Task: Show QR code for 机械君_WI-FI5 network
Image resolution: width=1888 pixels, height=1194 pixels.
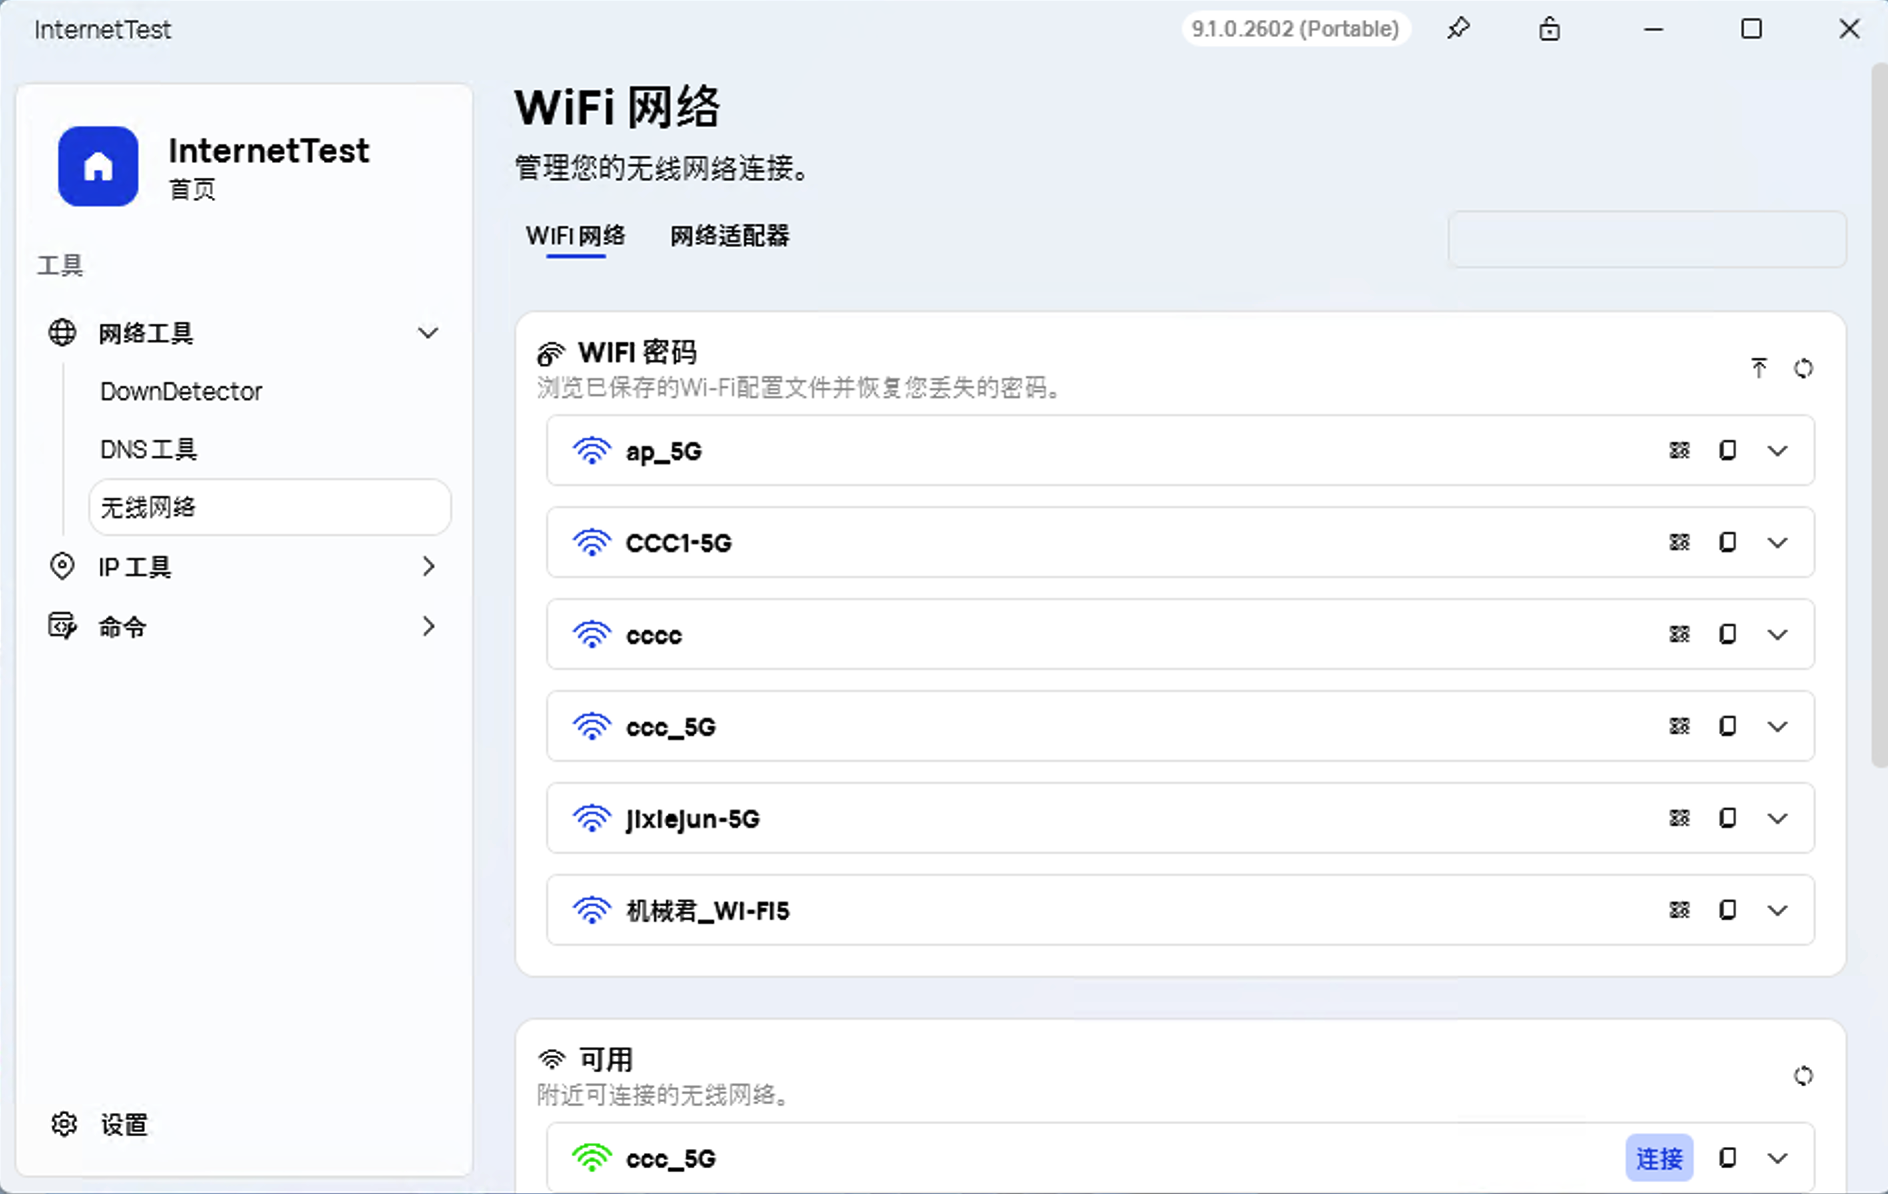Action: pyautogui.click(x=1680, y=910)
